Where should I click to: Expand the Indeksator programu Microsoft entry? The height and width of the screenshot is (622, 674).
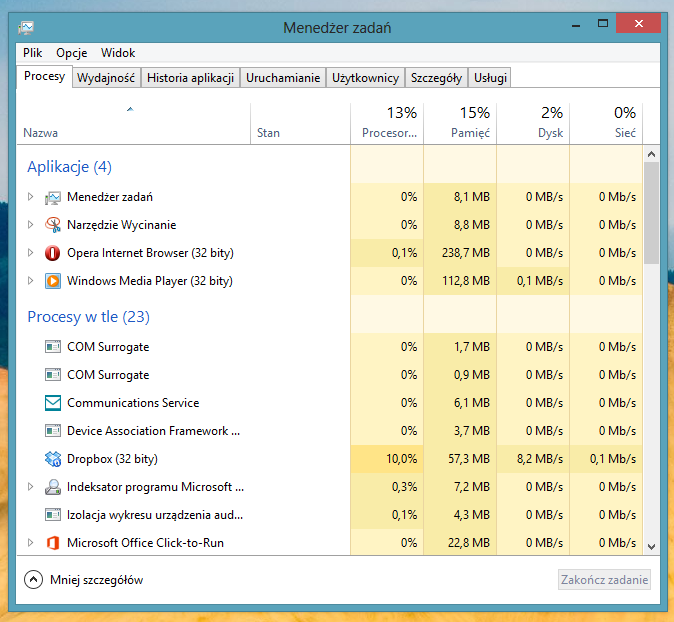[x=30, y=487]
